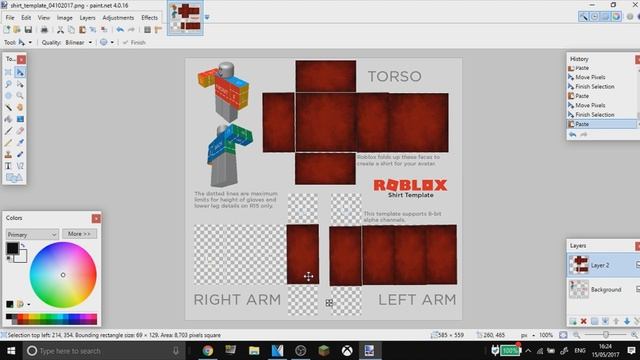Select the Shapes tool

[x=14, y=178]
